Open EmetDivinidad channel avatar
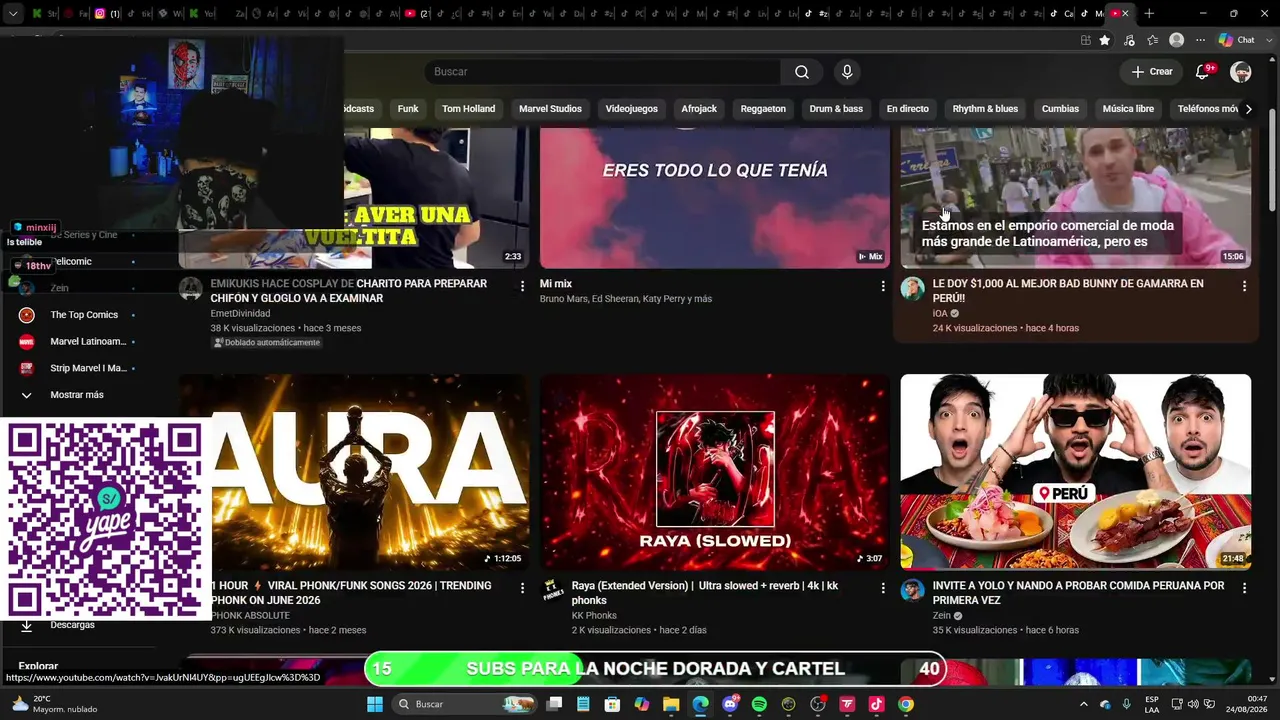Image resolution: width=1280 pixels, height=720 pixels. point(190,289)
